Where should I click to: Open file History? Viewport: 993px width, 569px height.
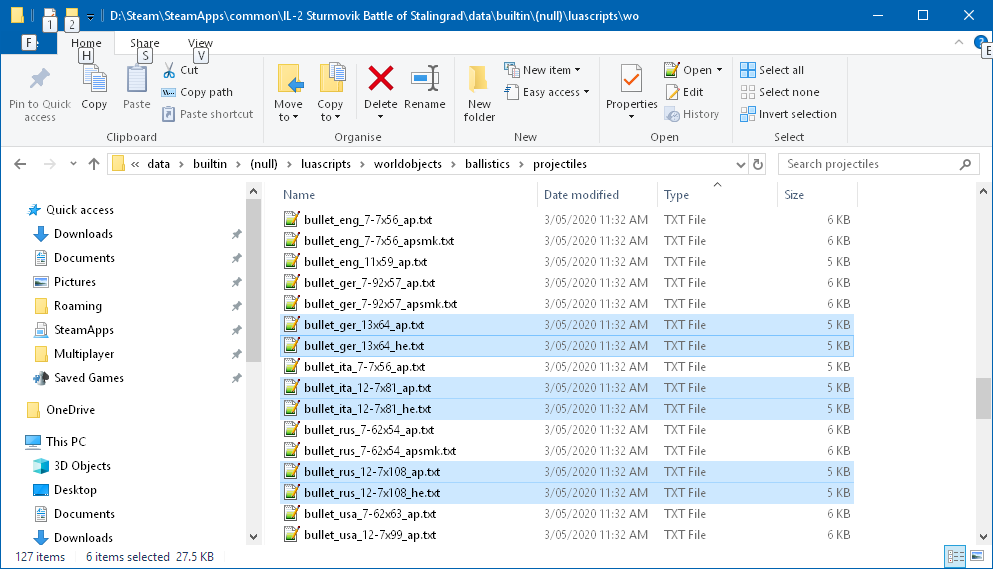[x=692, y=114]
